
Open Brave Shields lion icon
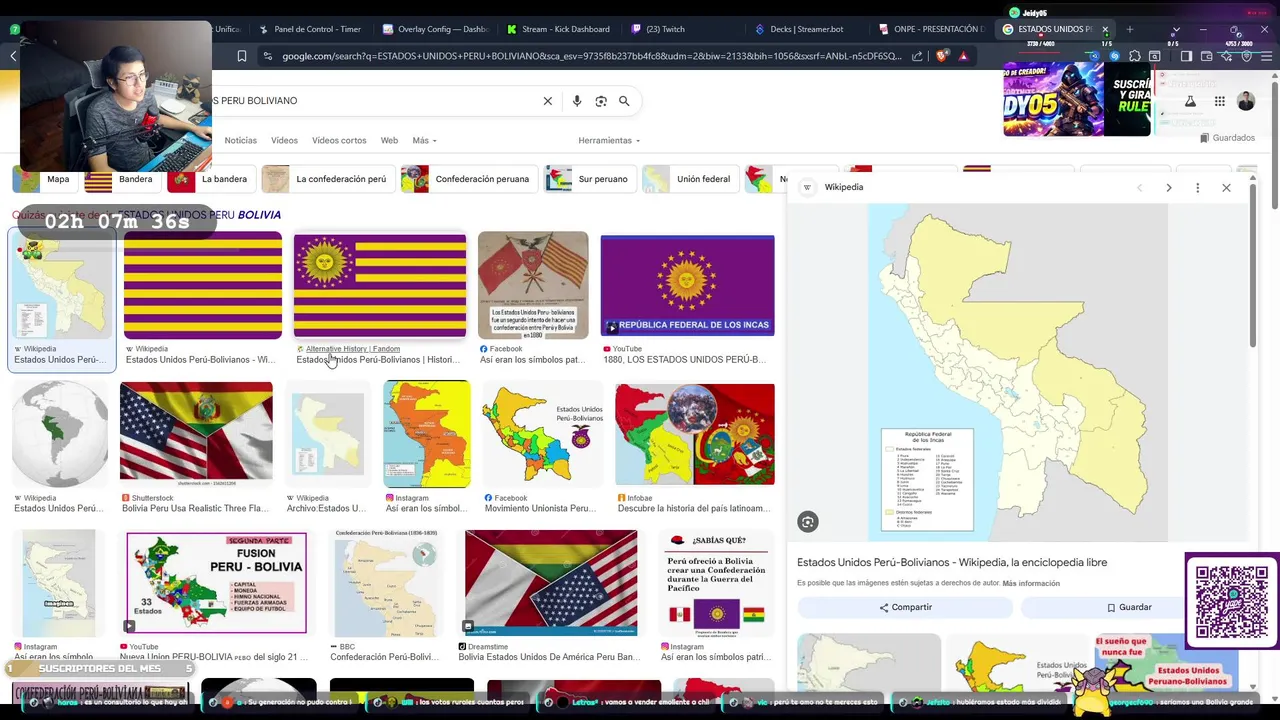point(941,56)
